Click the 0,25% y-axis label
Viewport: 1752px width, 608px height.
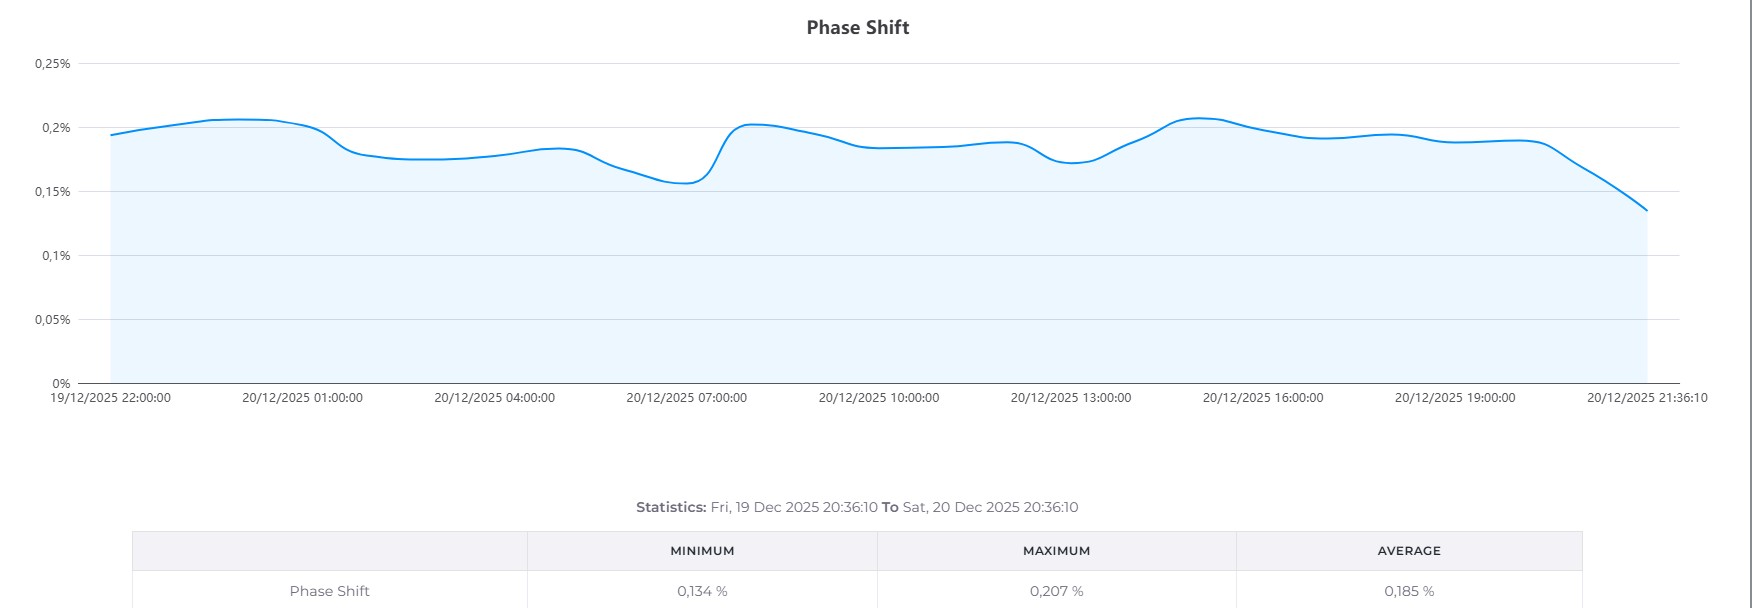click(53, 63)
